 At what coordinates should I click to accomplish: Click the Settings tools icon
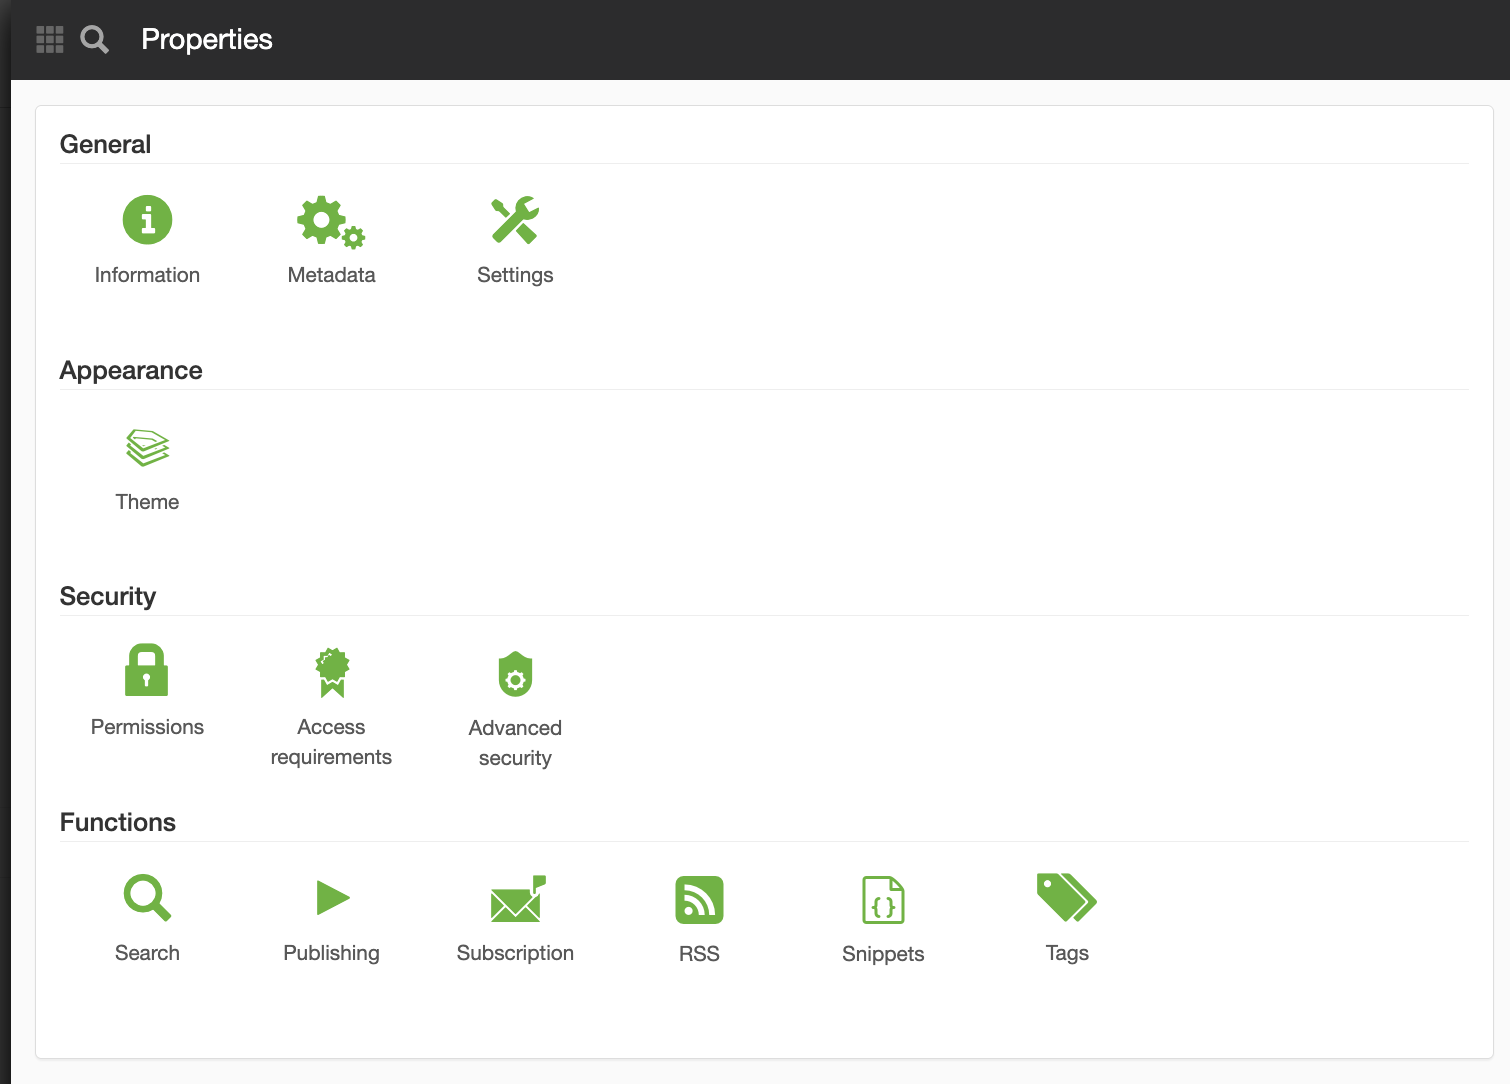coord(515,221)
